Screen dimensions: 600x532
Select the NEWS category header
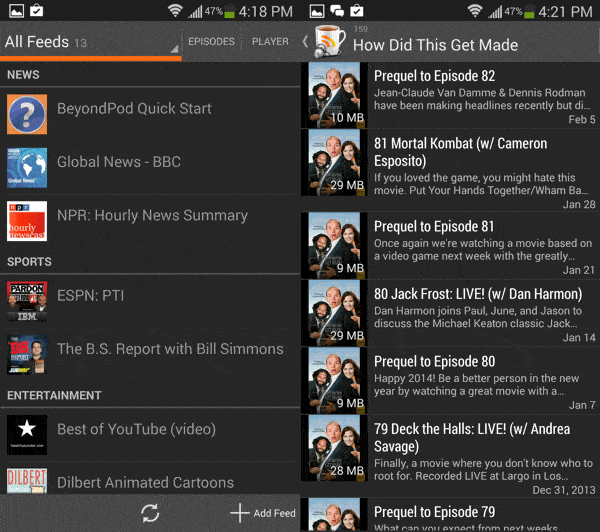pos(23,75)
